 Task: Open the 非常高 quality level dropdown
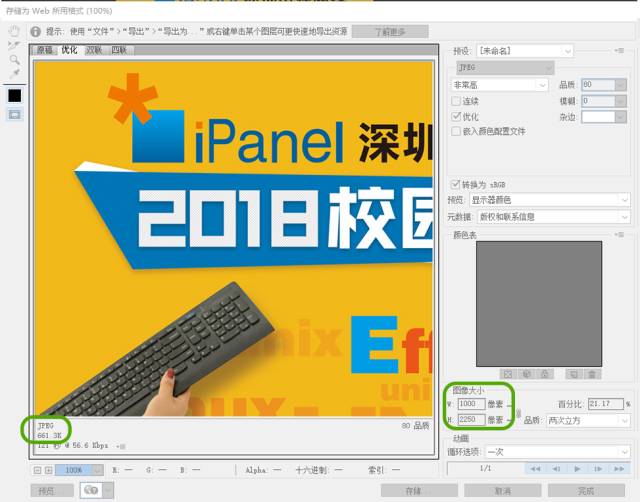click(499, 85)
